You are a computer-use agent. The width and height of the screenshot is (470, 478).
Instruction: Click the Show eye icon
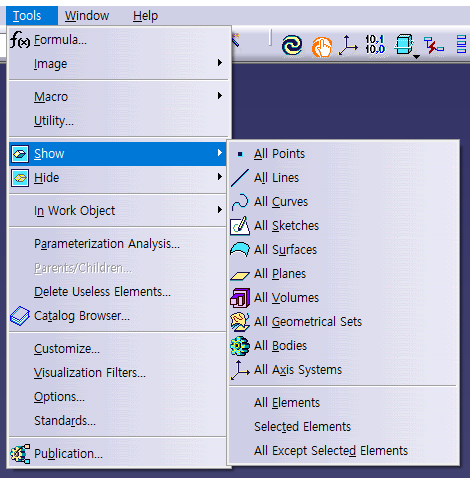coord(20,154)
